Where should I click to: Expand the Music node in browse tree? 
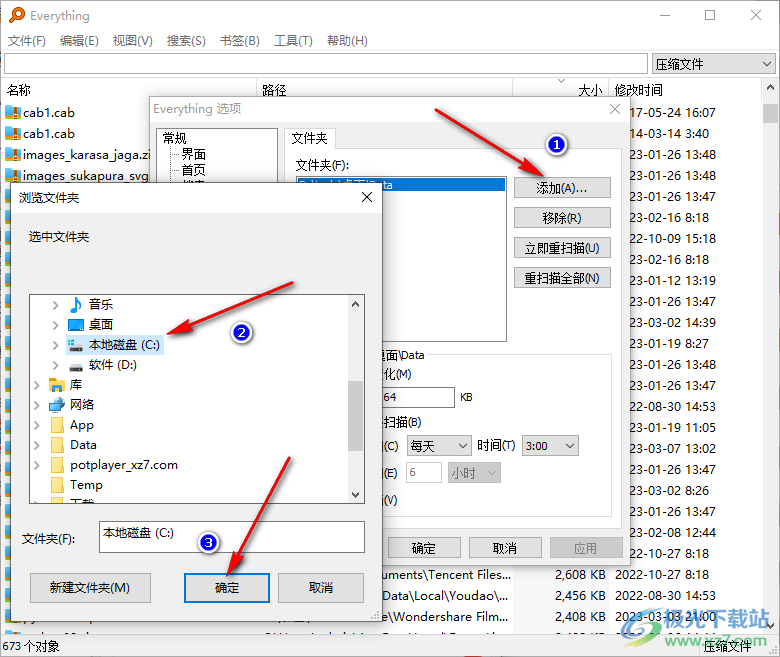[x=55, y=305]
